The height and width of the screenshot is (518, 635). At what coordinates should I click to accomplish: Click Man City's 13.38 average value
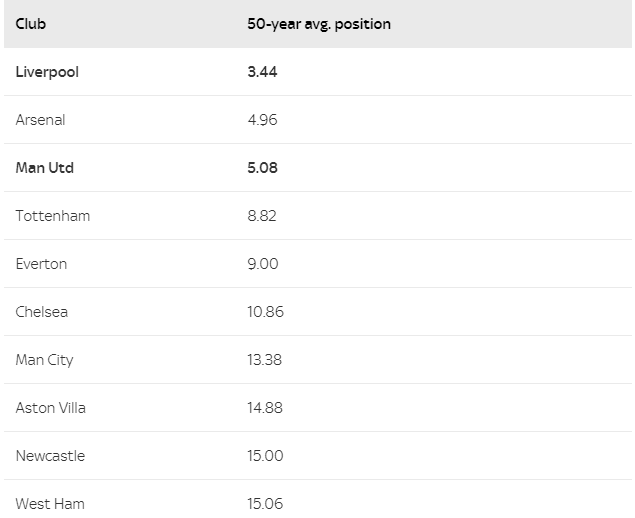tap(264, 360)
